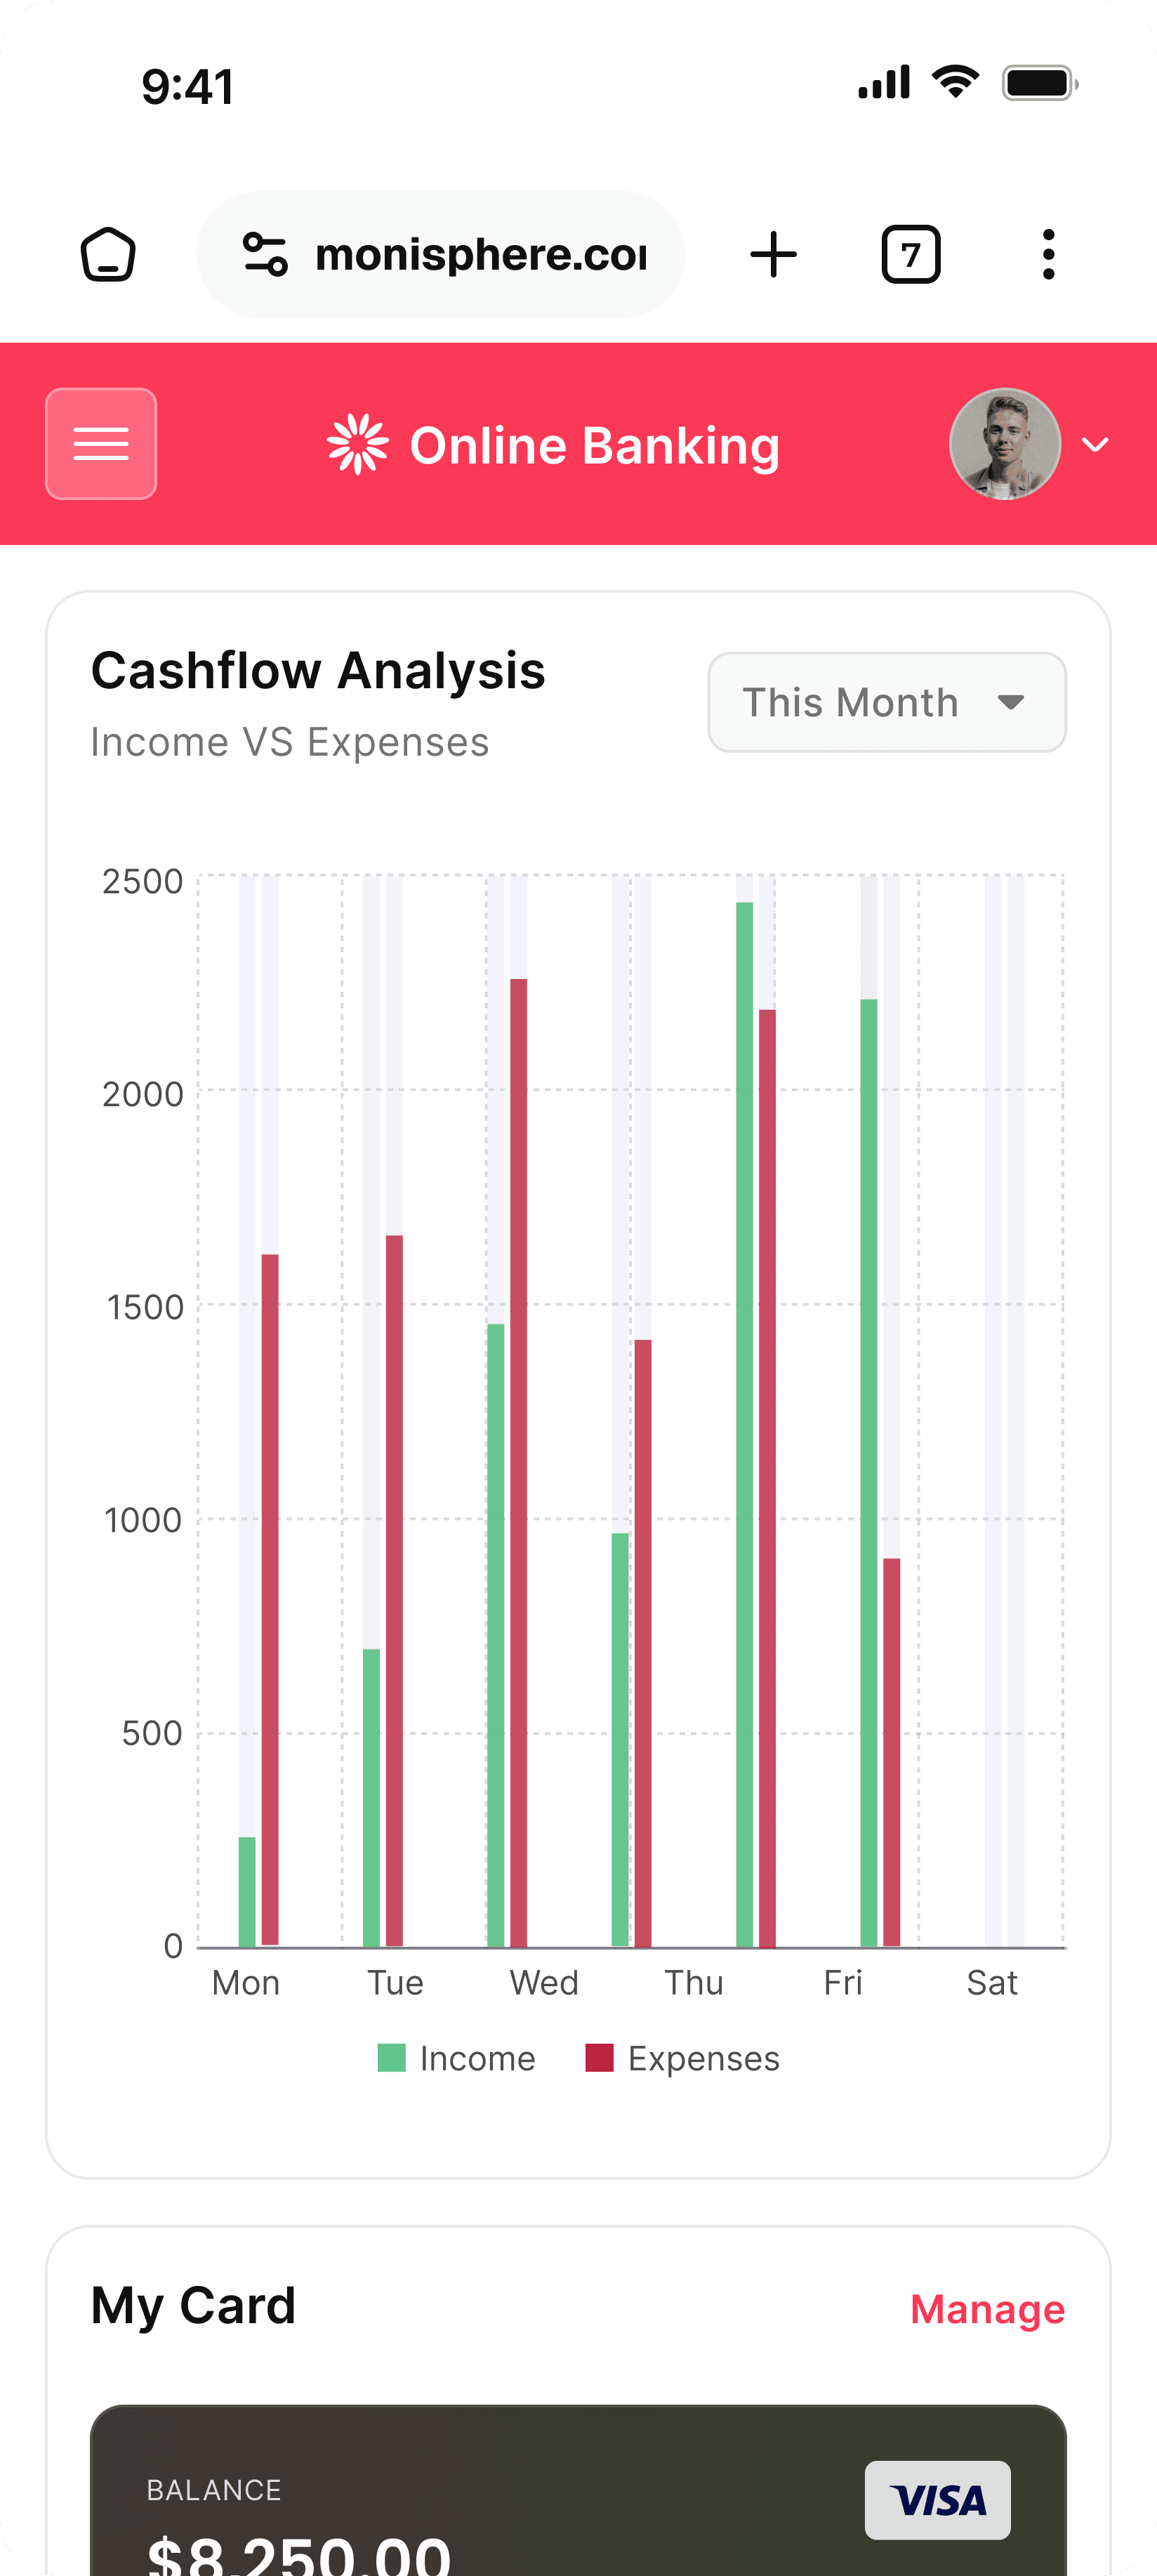This screenshot has height=2576, width=1157.
Task: Click Wednesday's red expenses bar
Action: click(x=518, y=1460)
